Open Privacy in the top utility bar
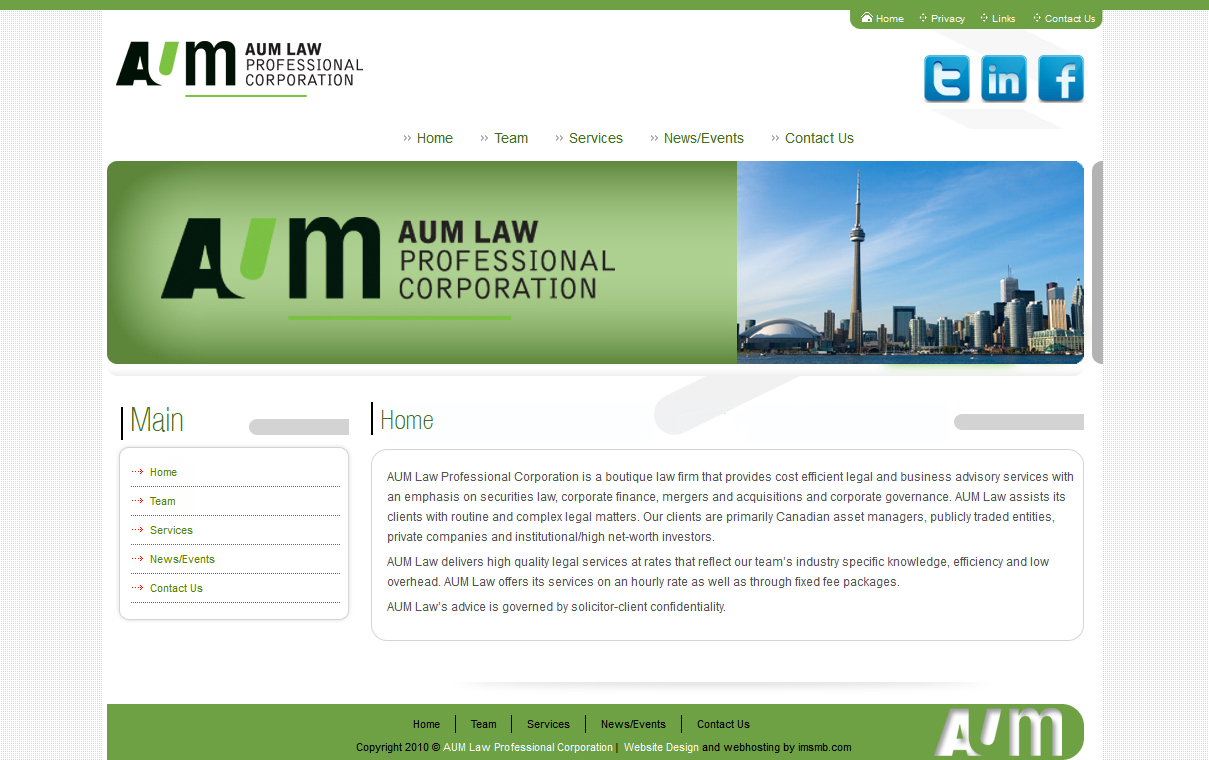 coord(948,18)
